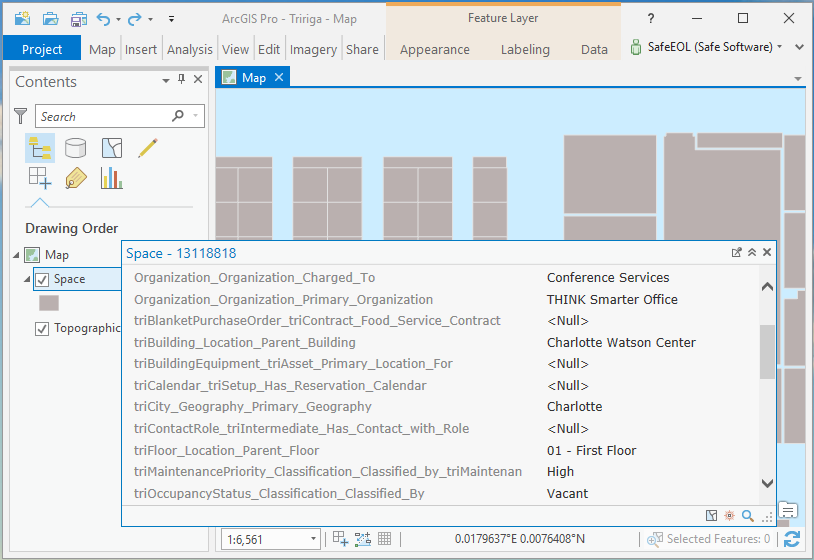Open the SafeEOL user account menu
Image resolution: width=814 pixels, height=560 pixels.
tap(706, 47)
